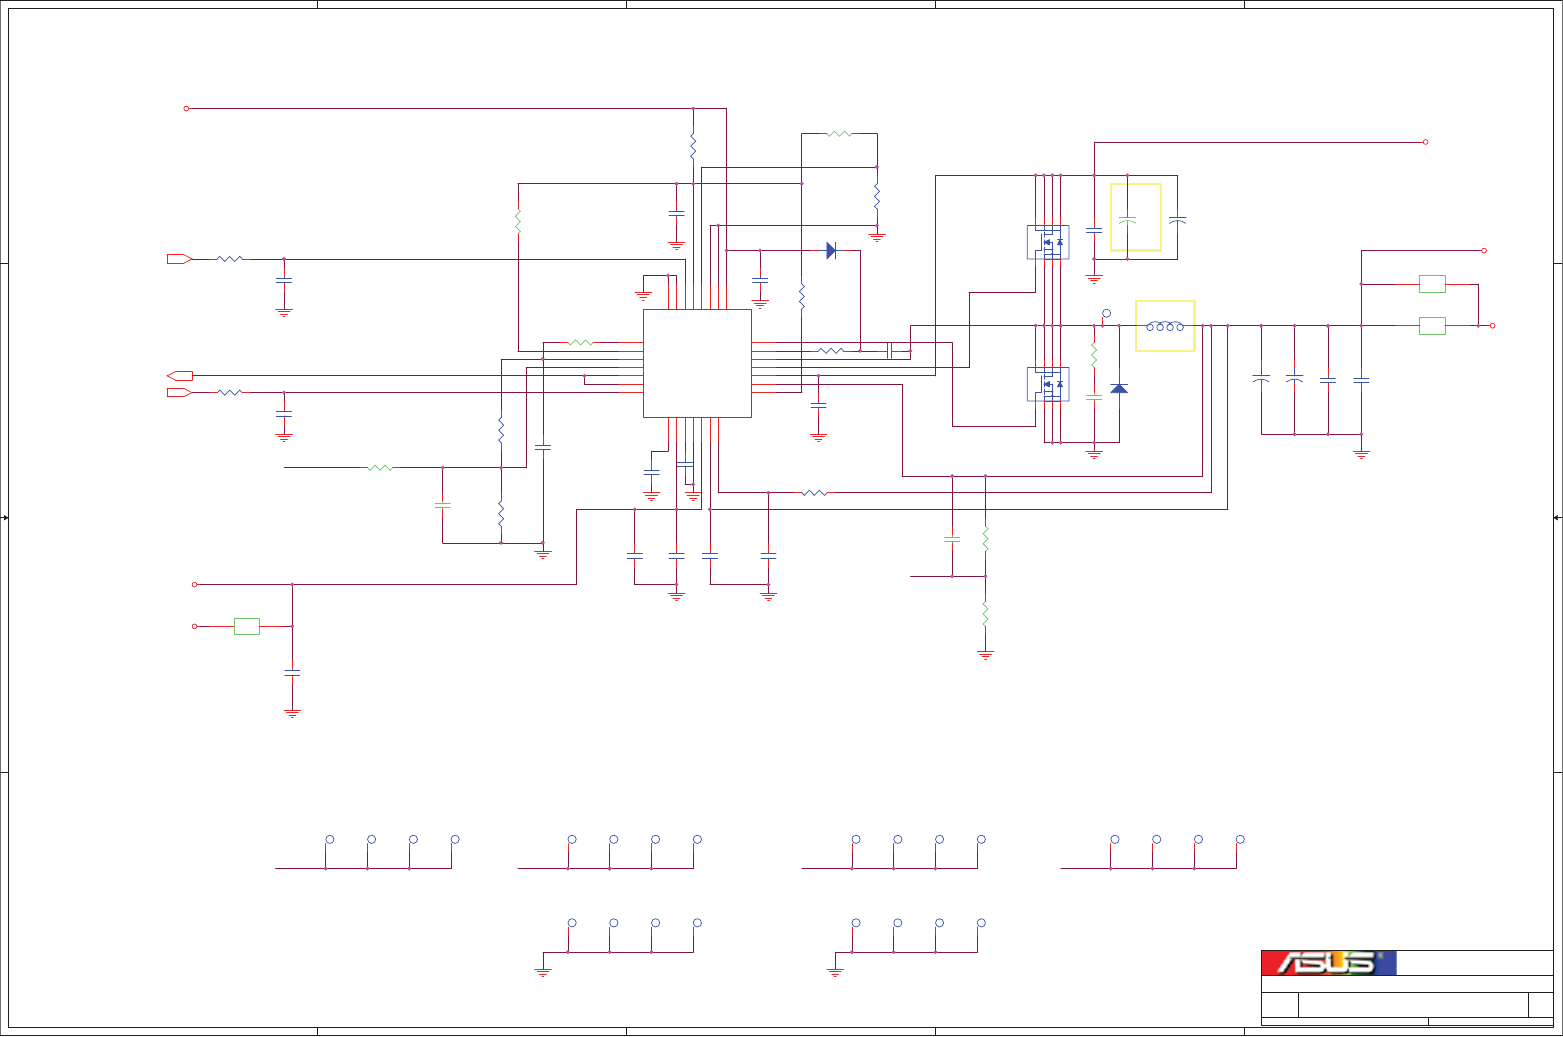This screenshot has height=1037, width=1563.
Task: Select the capacitor below the lower-left green box
Action: 292,673
